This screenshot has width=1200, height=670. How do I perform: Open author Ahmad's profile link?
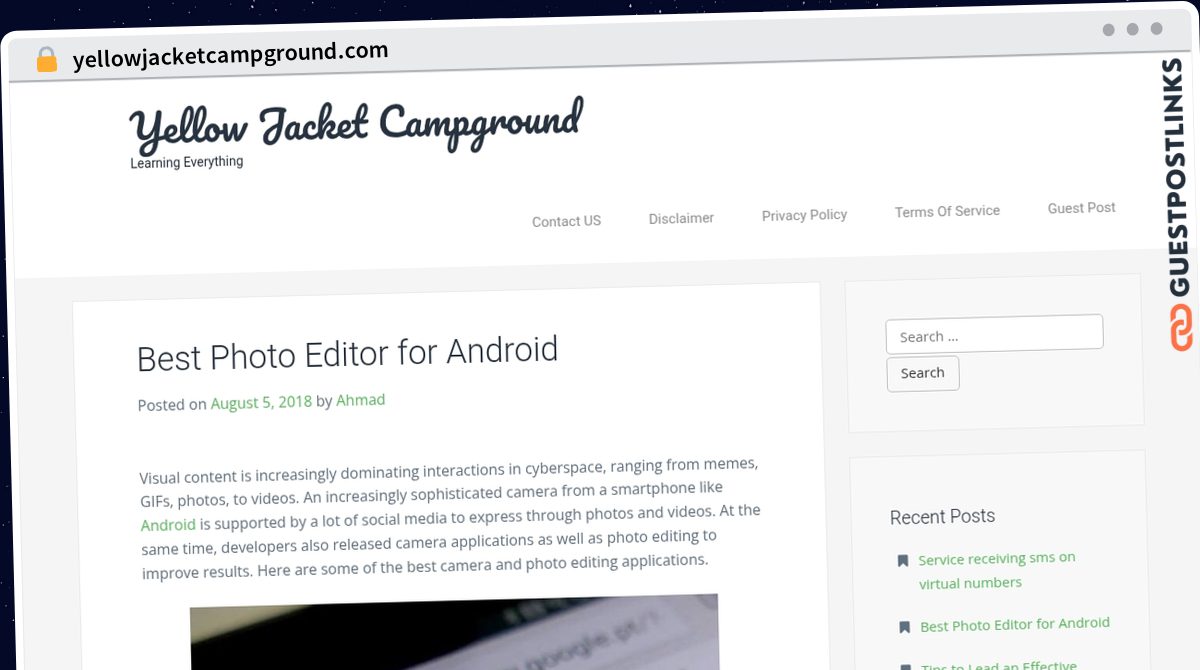click(360, 400)
